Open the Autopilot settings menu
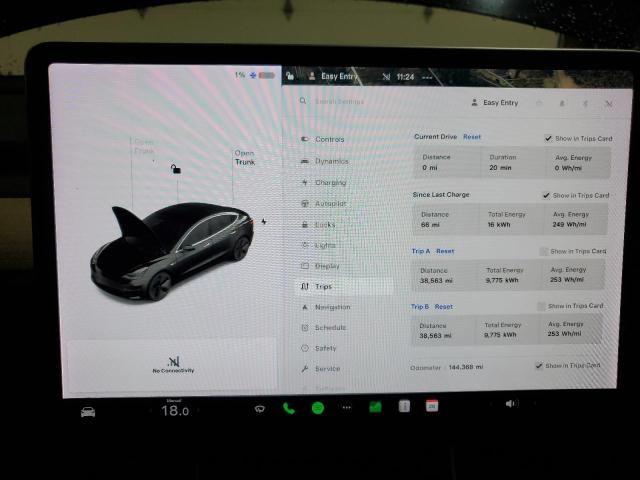This screenshot has width=640, height=480. [323, 203]
